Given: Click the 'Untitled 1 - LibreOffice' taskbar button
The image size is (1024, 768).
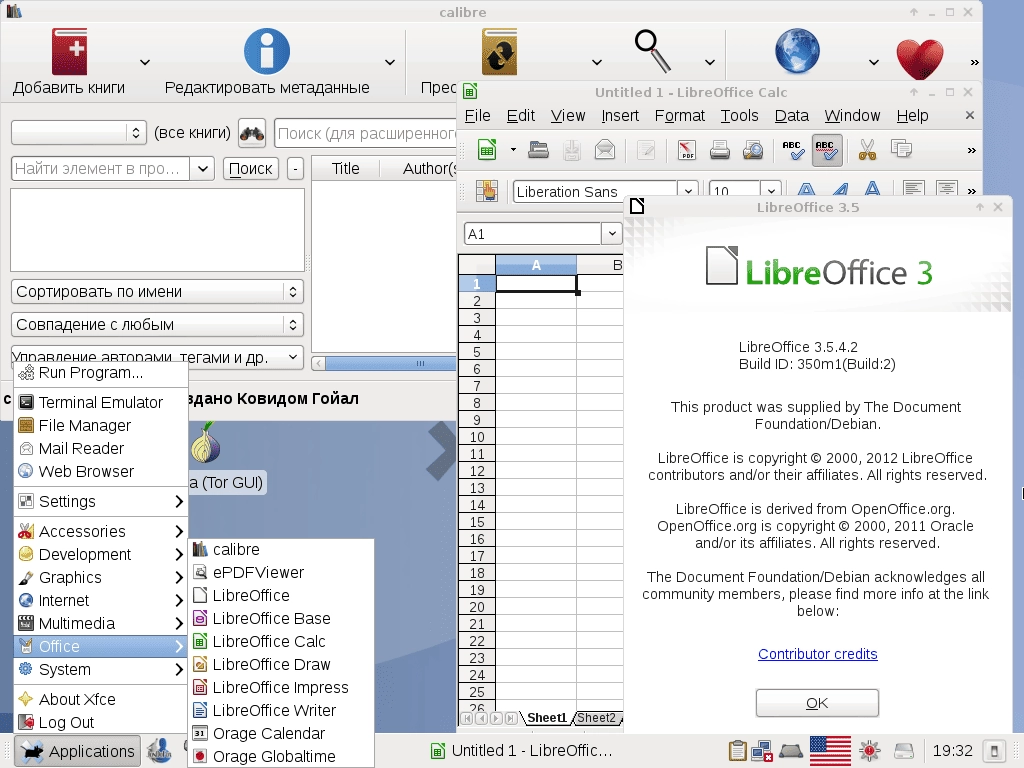Looking at the screenshot, I should point(522,751).
